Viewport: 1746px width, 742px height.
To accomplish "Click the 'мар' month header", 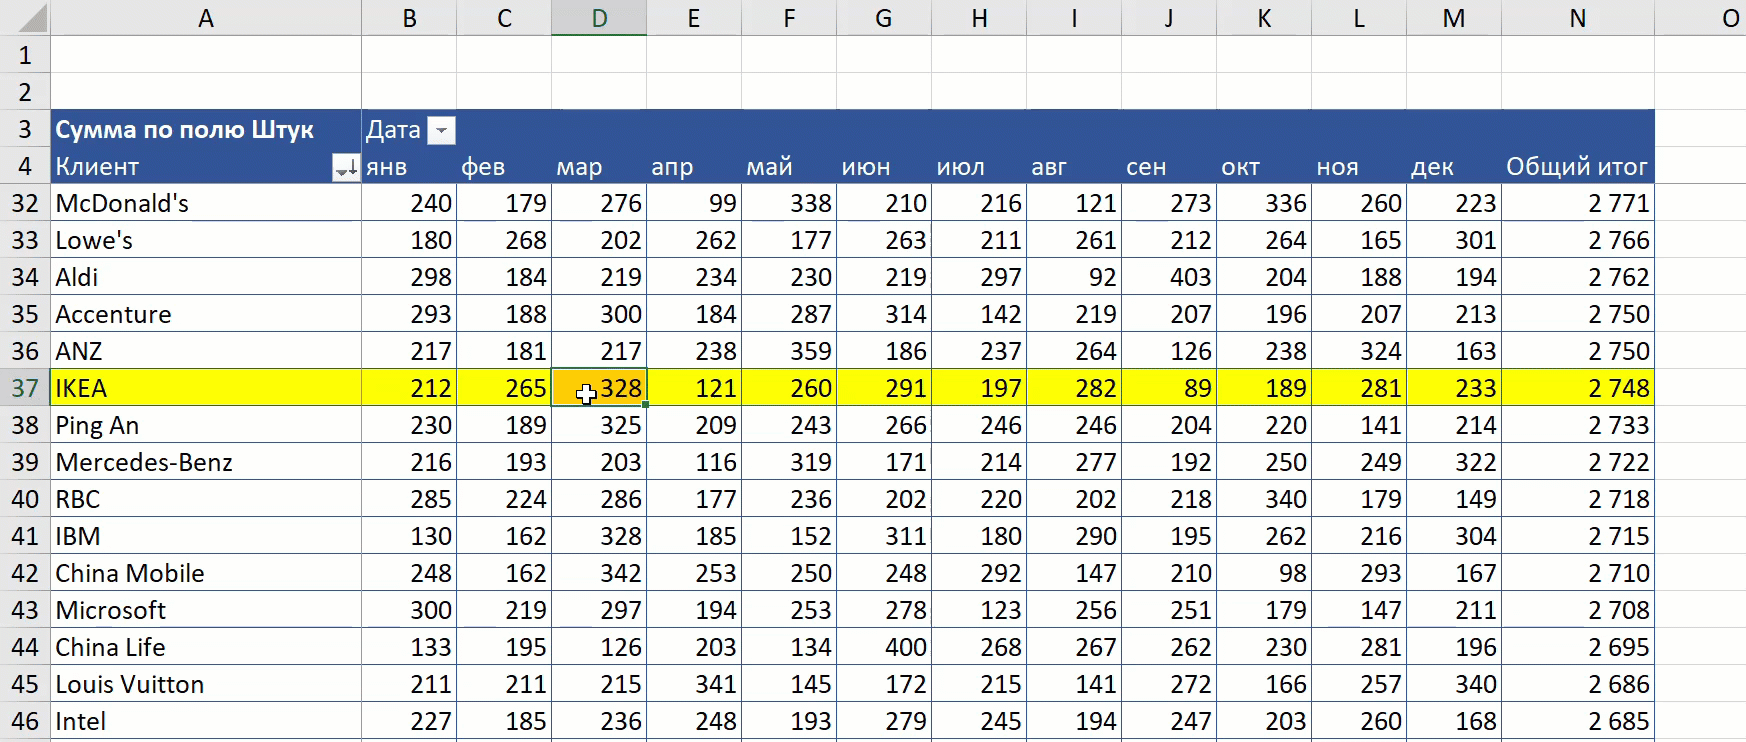I will pos(599,166).
